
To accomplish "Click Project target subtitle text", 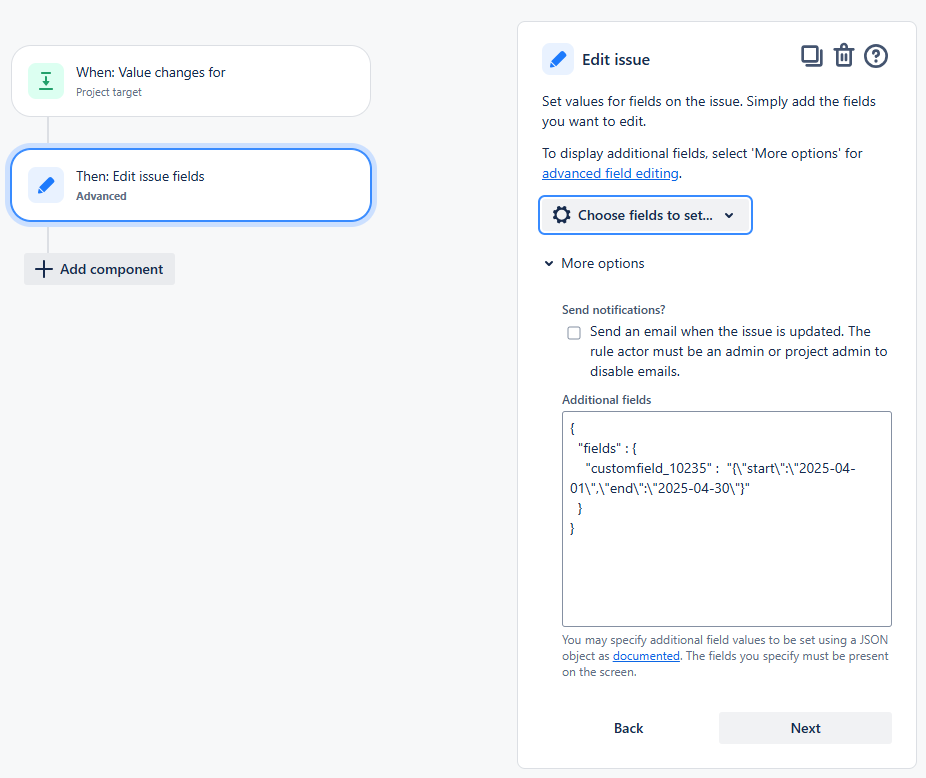I will tap(109, 92).
